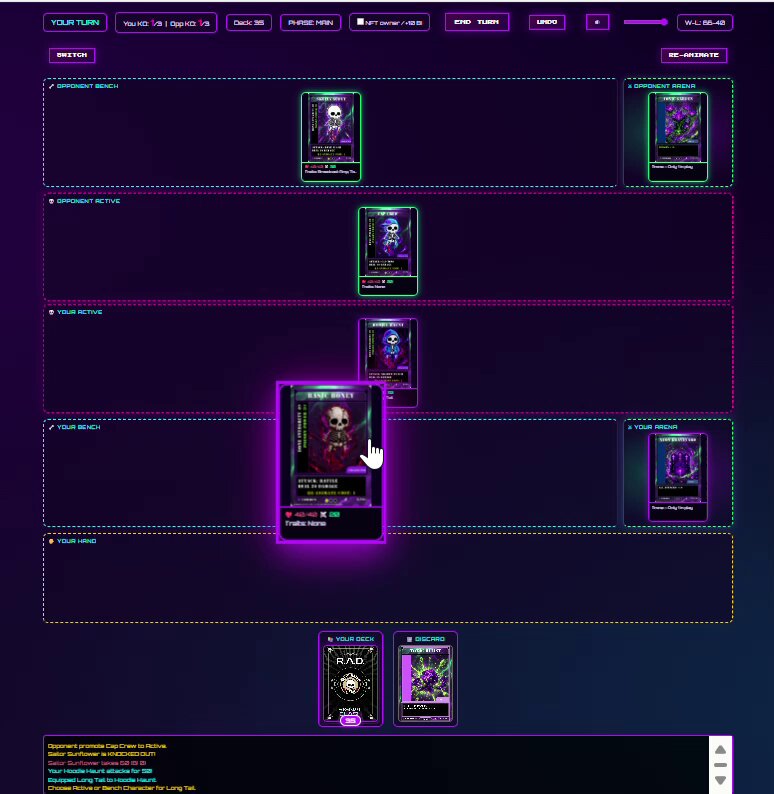This screenshot has width=774, height=794.
Task: Click the OPPONENT ACTIVE label
Action: tap(88, 201)
